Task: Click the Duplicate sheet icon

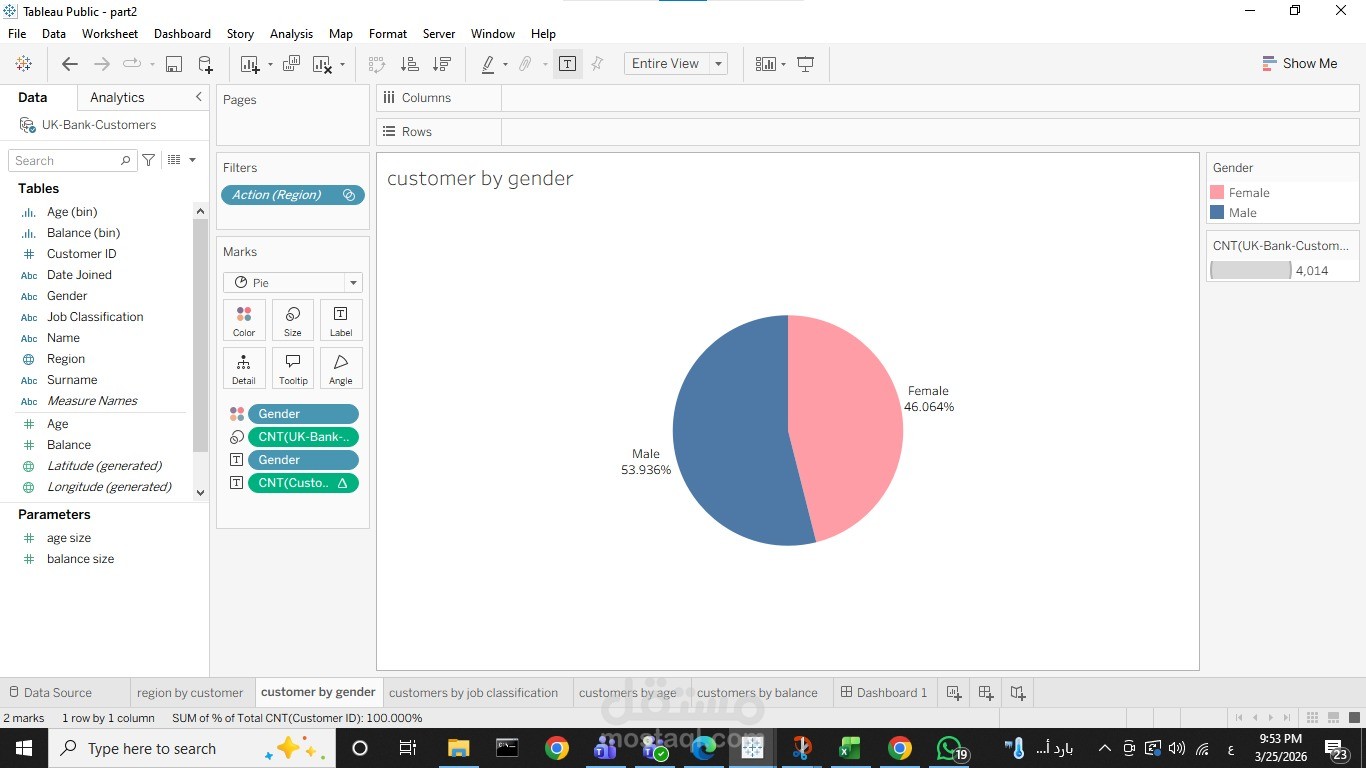Action: [291, 64]
